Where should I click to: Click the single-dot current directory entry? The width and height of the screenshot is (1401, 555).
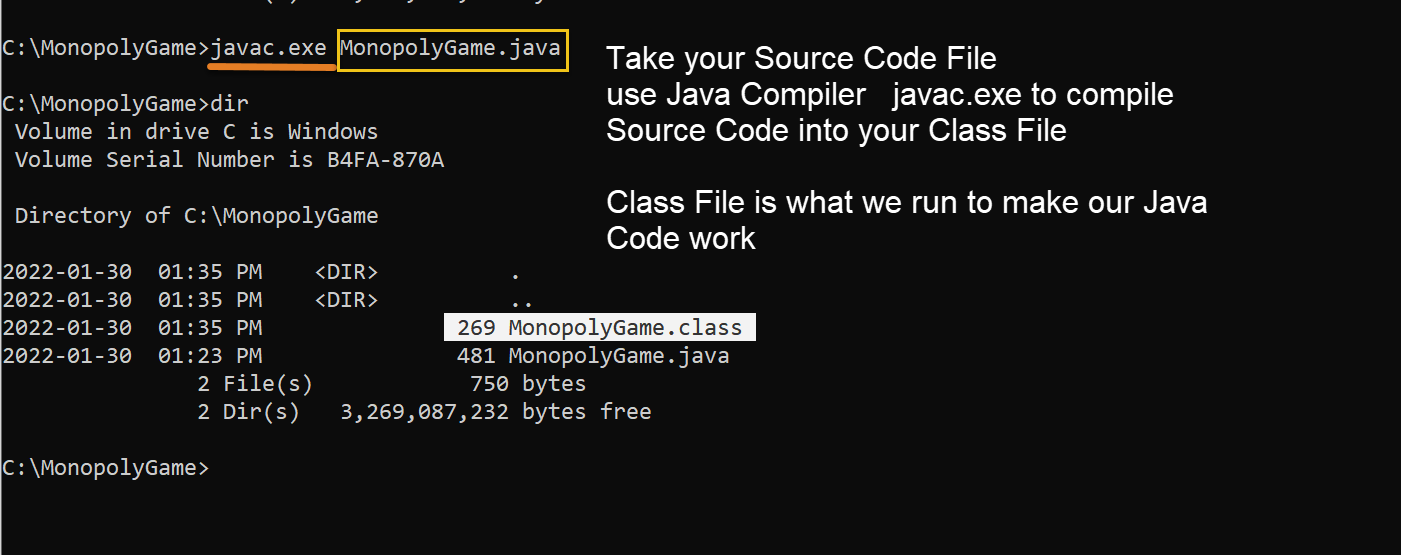515,272
